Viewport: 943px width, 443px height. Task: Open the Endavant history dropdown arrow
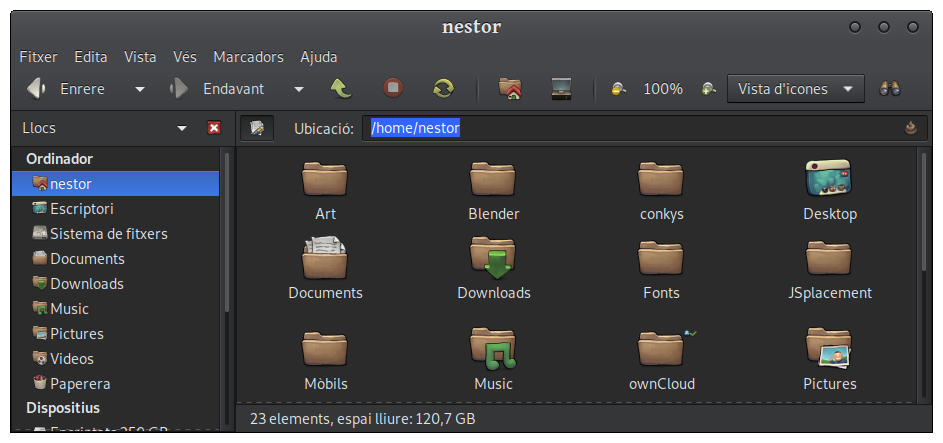pos(298,89)
